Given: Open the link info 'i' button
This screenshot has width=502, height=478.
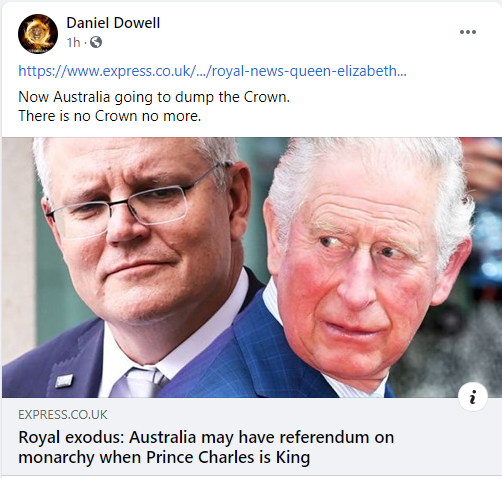Looking at the screenshot, I should pyautogui.click(x=473, y=397).
